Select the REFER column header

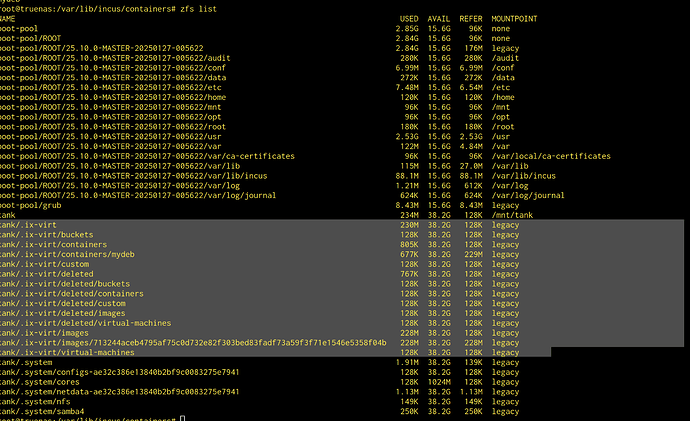[x=471, y=19]
